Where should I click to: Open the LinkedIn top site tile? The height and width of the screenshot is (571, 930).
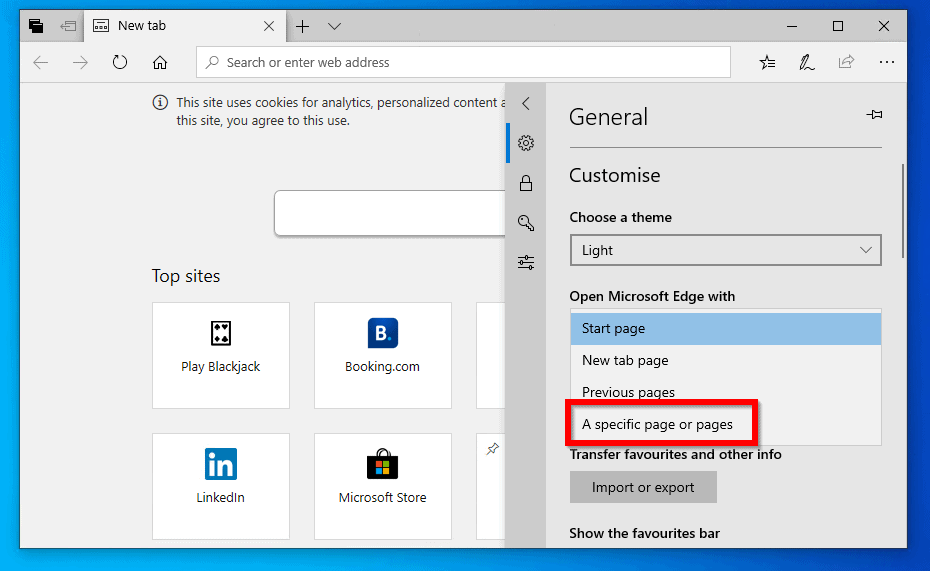tap(221, 486)
